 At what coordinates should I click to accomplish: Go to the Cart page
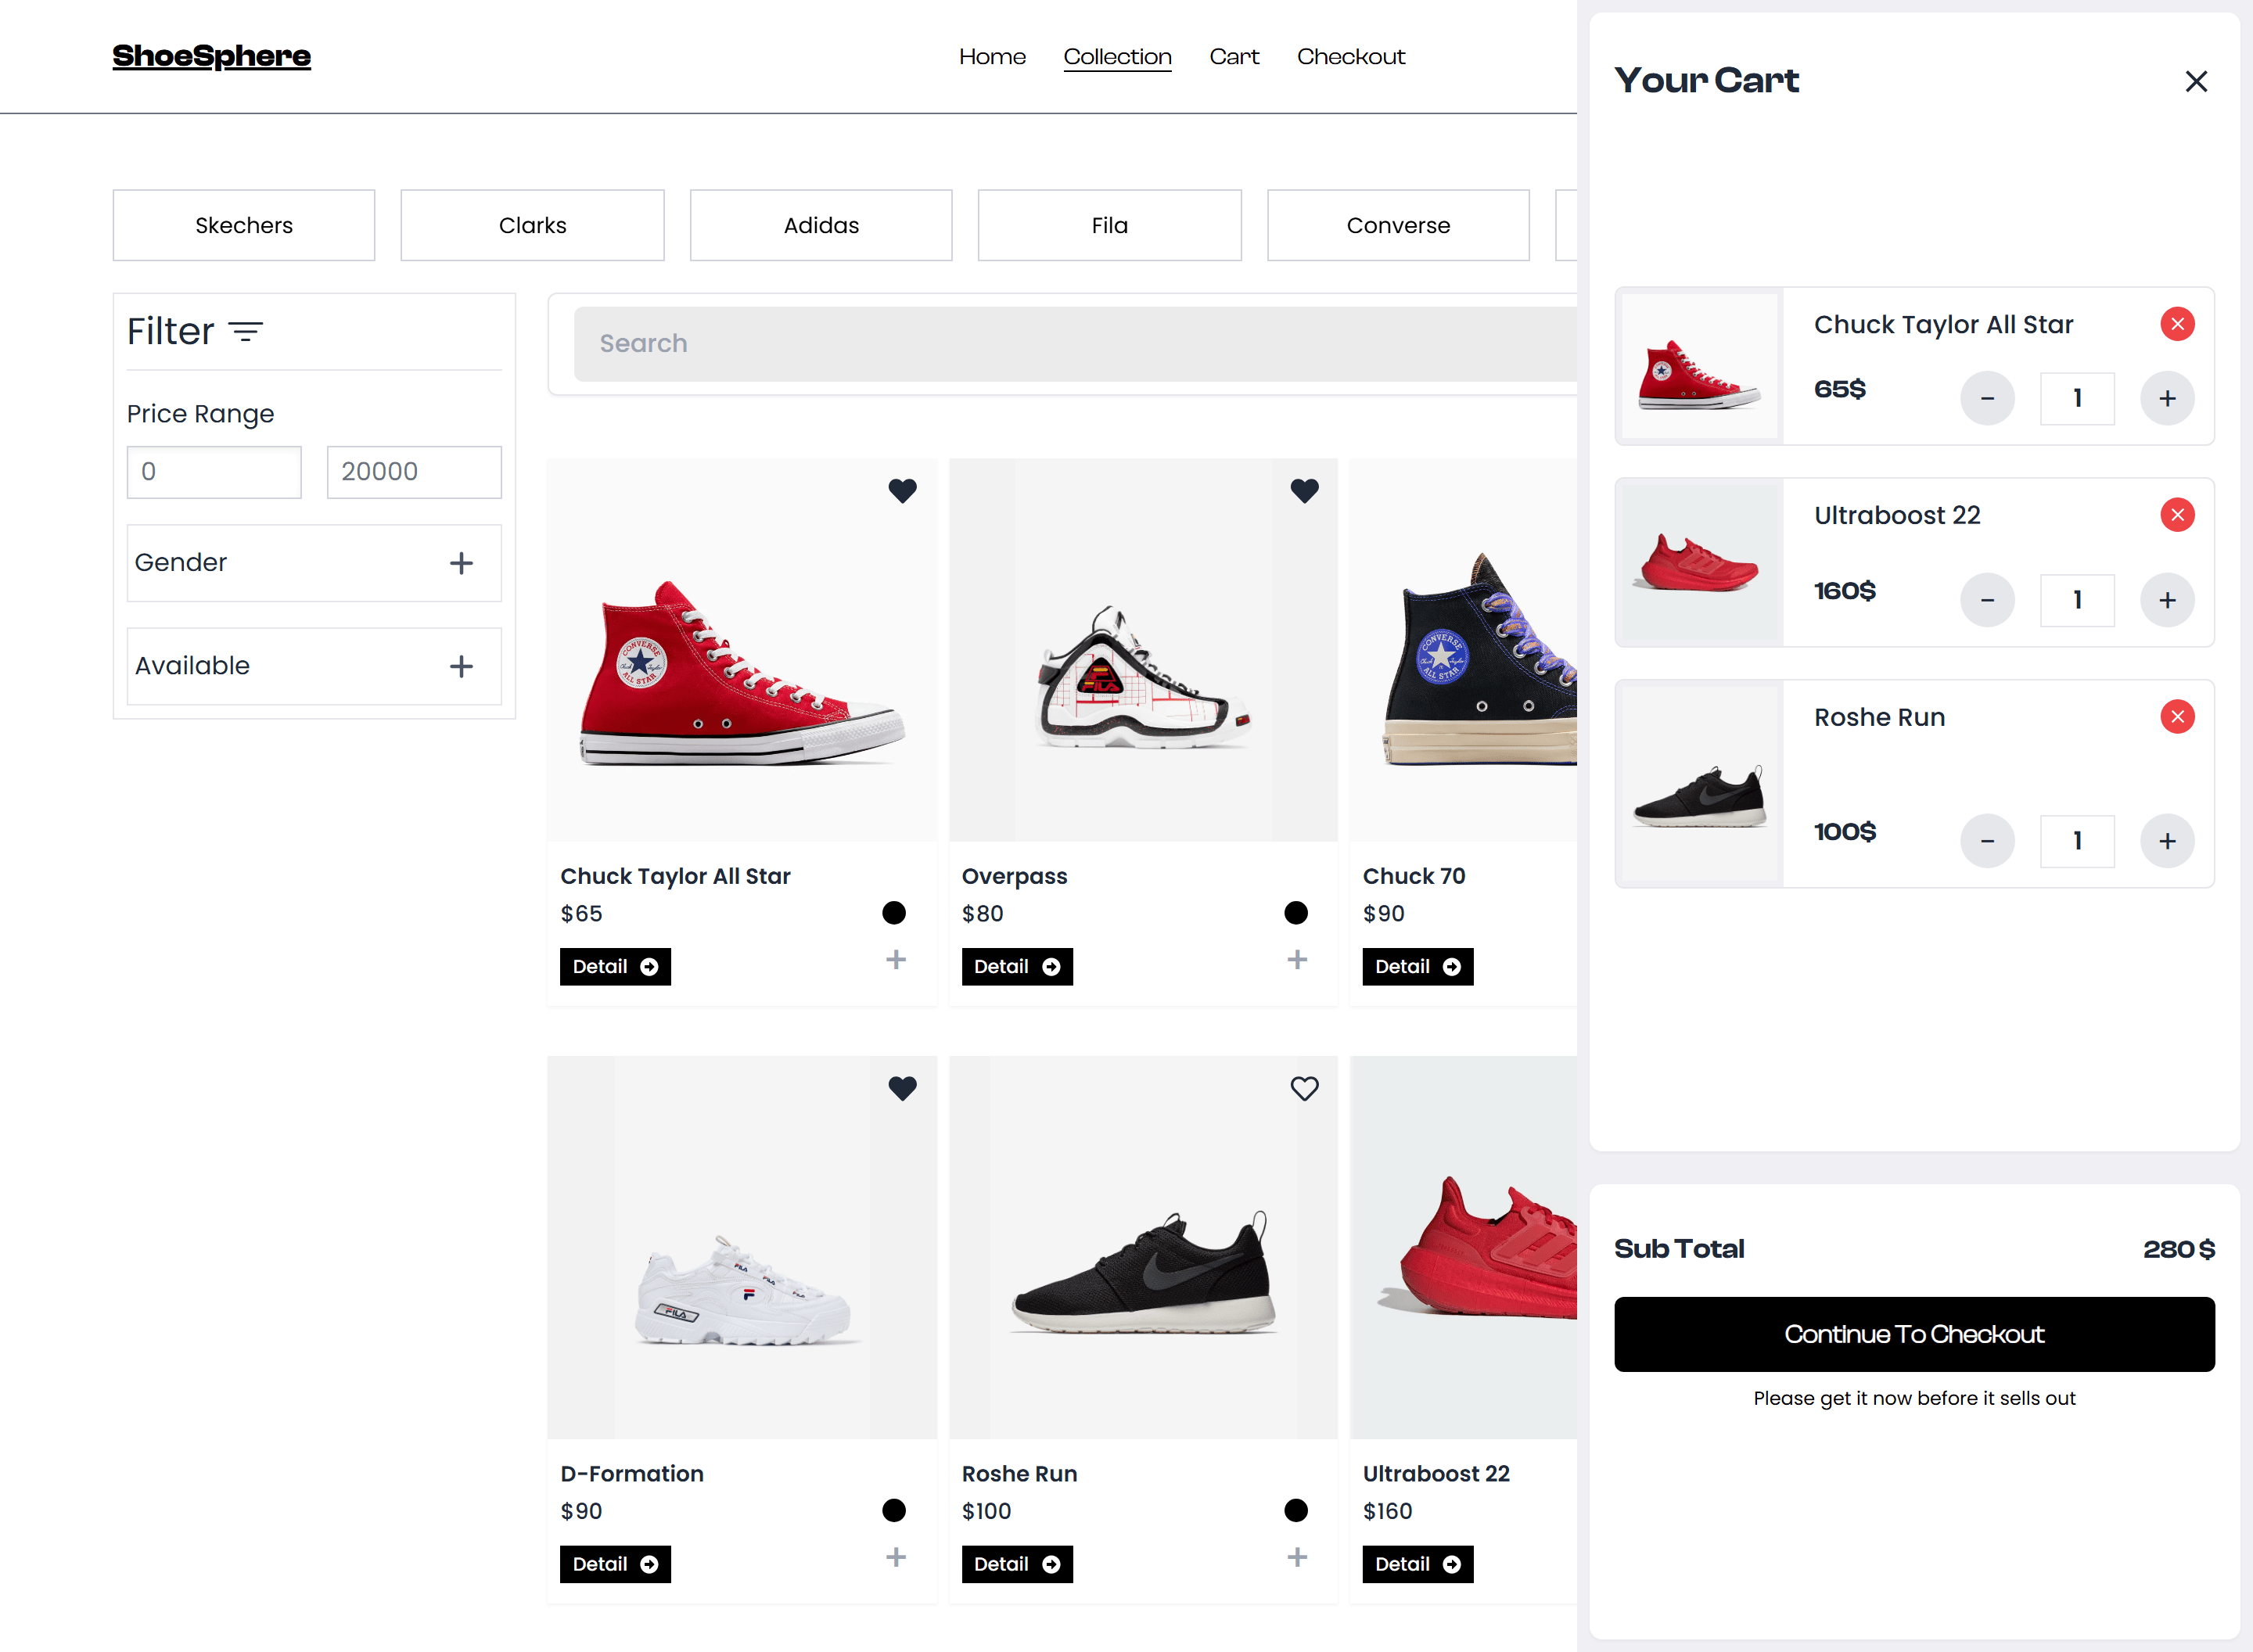[1234, 57]
